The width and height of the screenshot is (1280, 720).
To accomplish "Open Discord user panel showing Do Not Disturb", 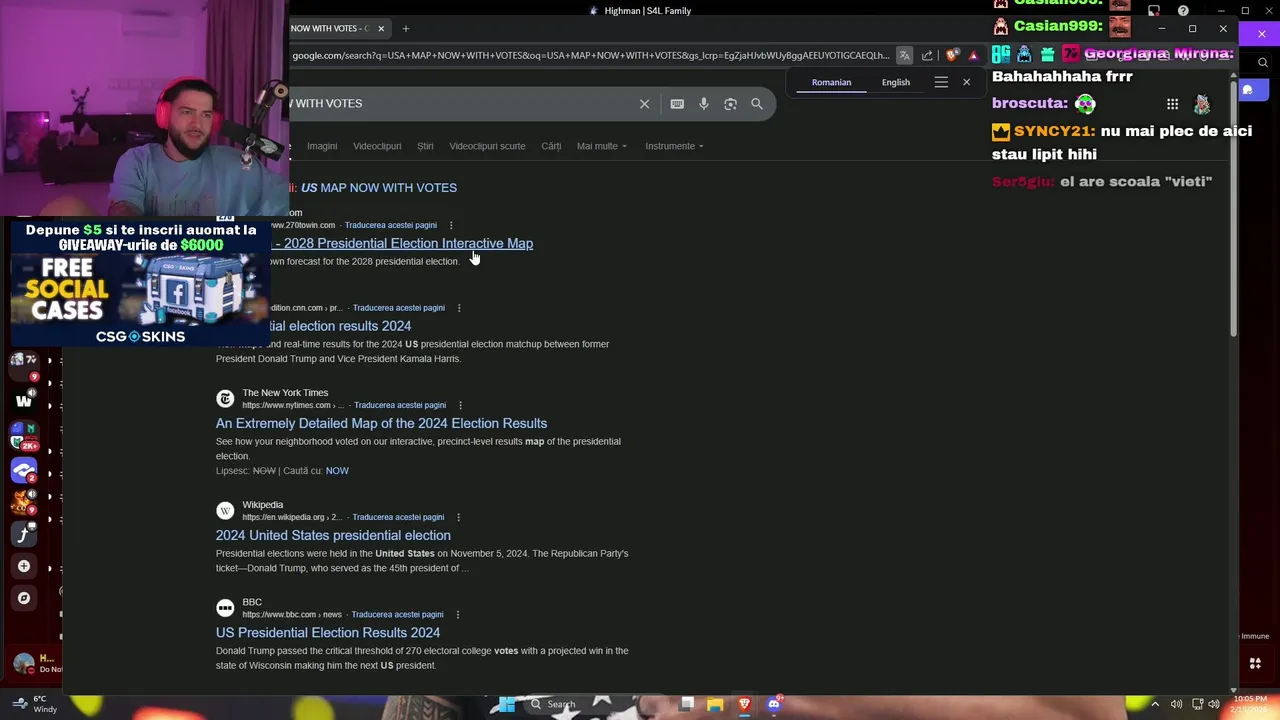I will point(38,664).
